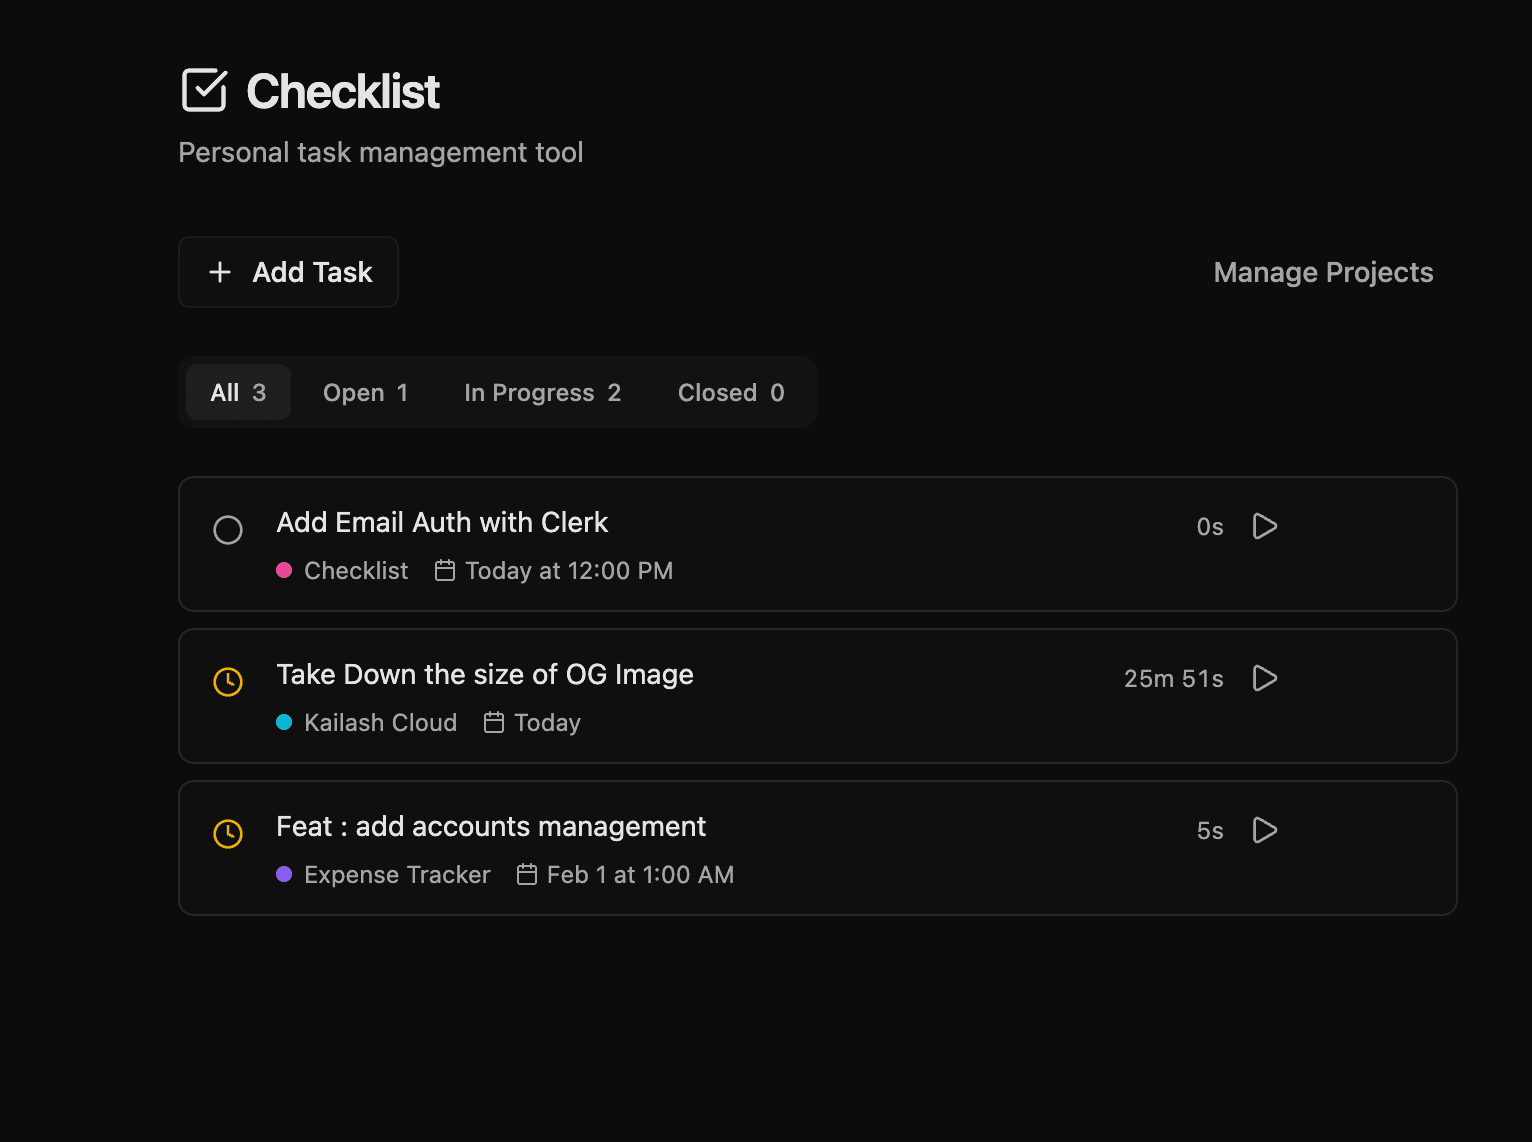Image resolution: width=1532 pixels, height=1142 pixels.
Task: Mark "Add Email Auth with Clerk" as complete
Action: pyautogui.click(x=228, y=530)
